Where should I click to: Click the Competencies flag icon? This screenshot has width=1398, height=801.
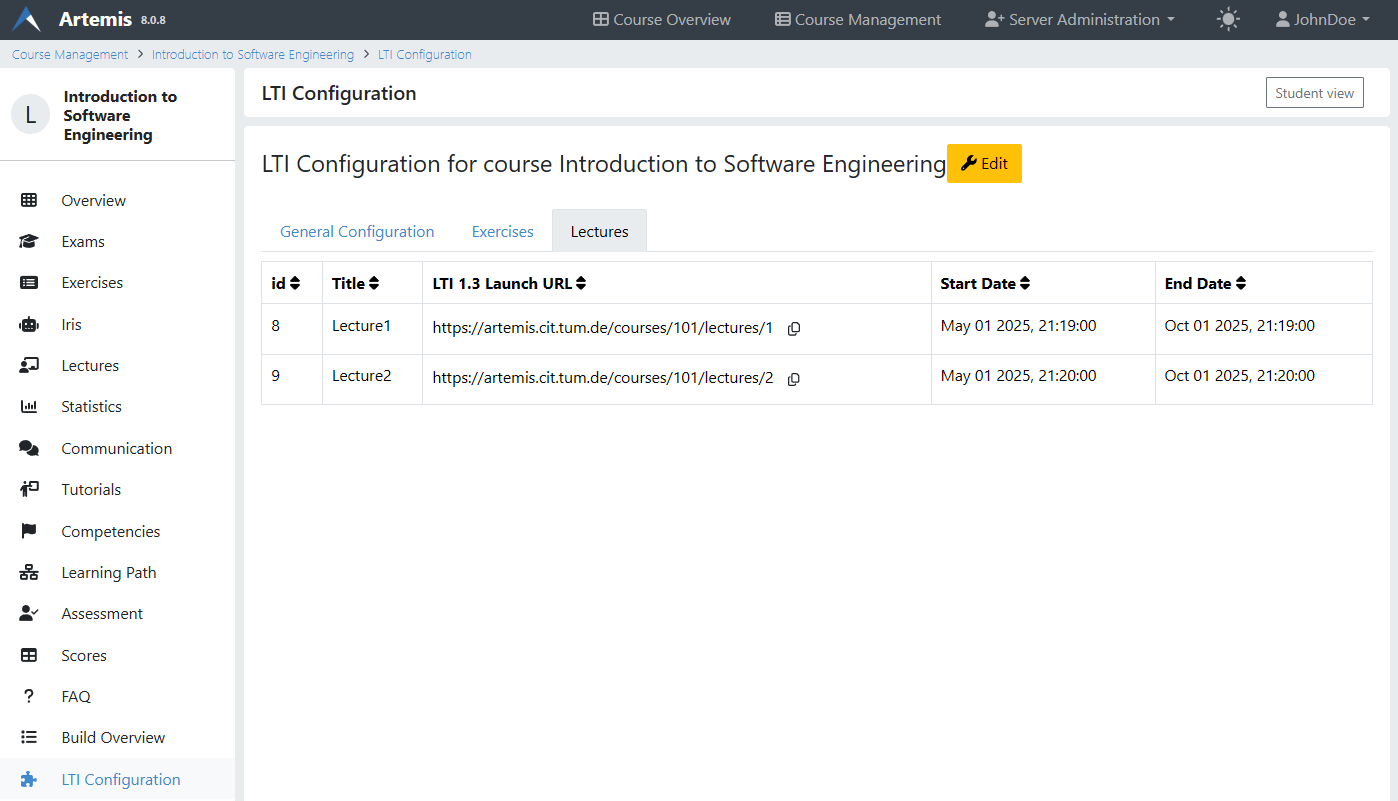coord(29,531)
